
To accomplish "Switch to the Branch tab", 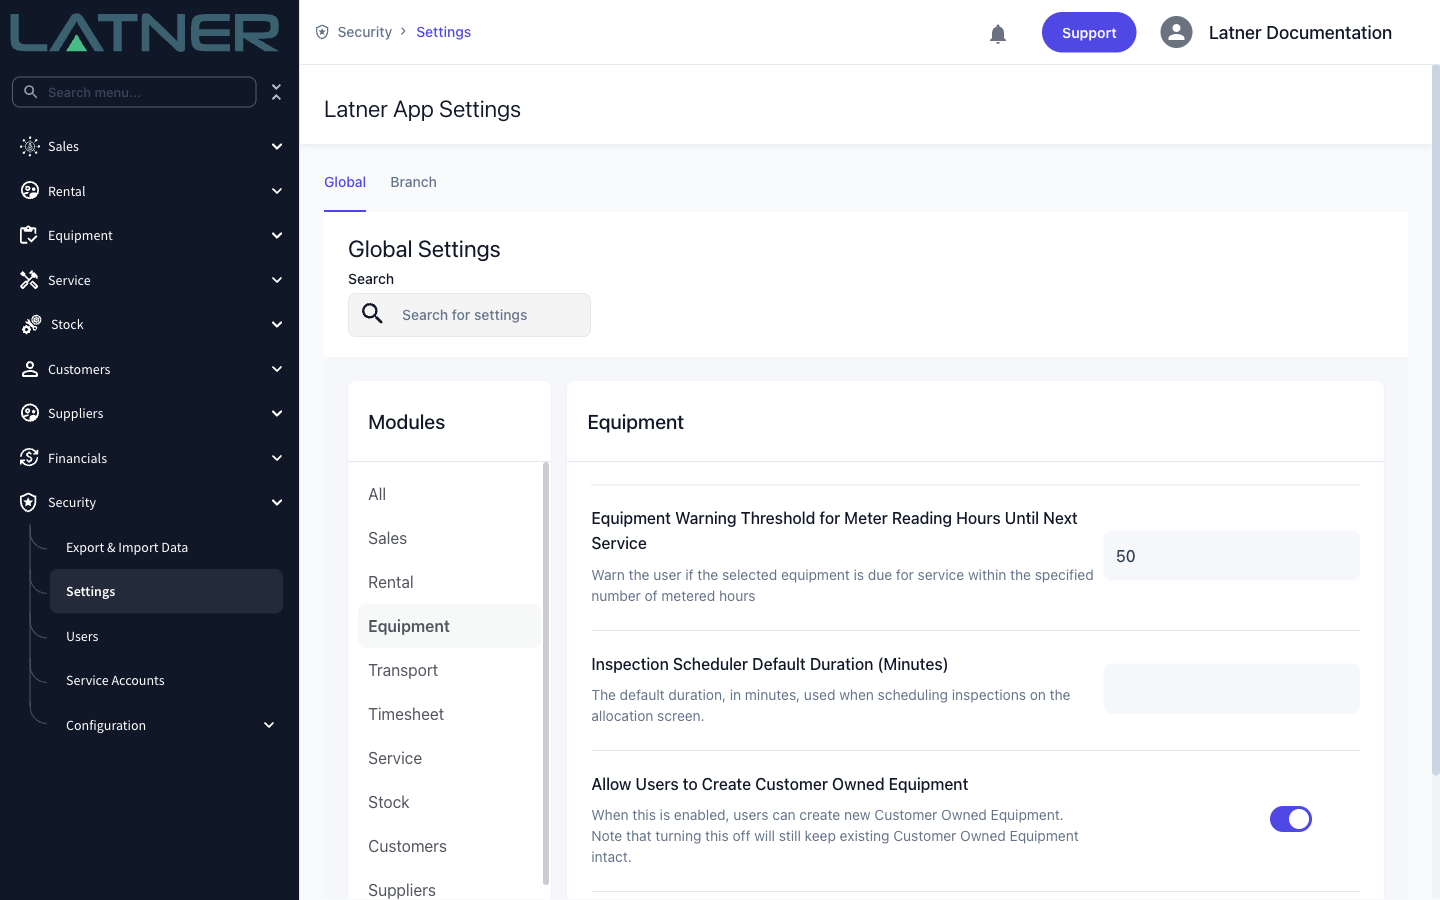I will [x=413, y=182].
